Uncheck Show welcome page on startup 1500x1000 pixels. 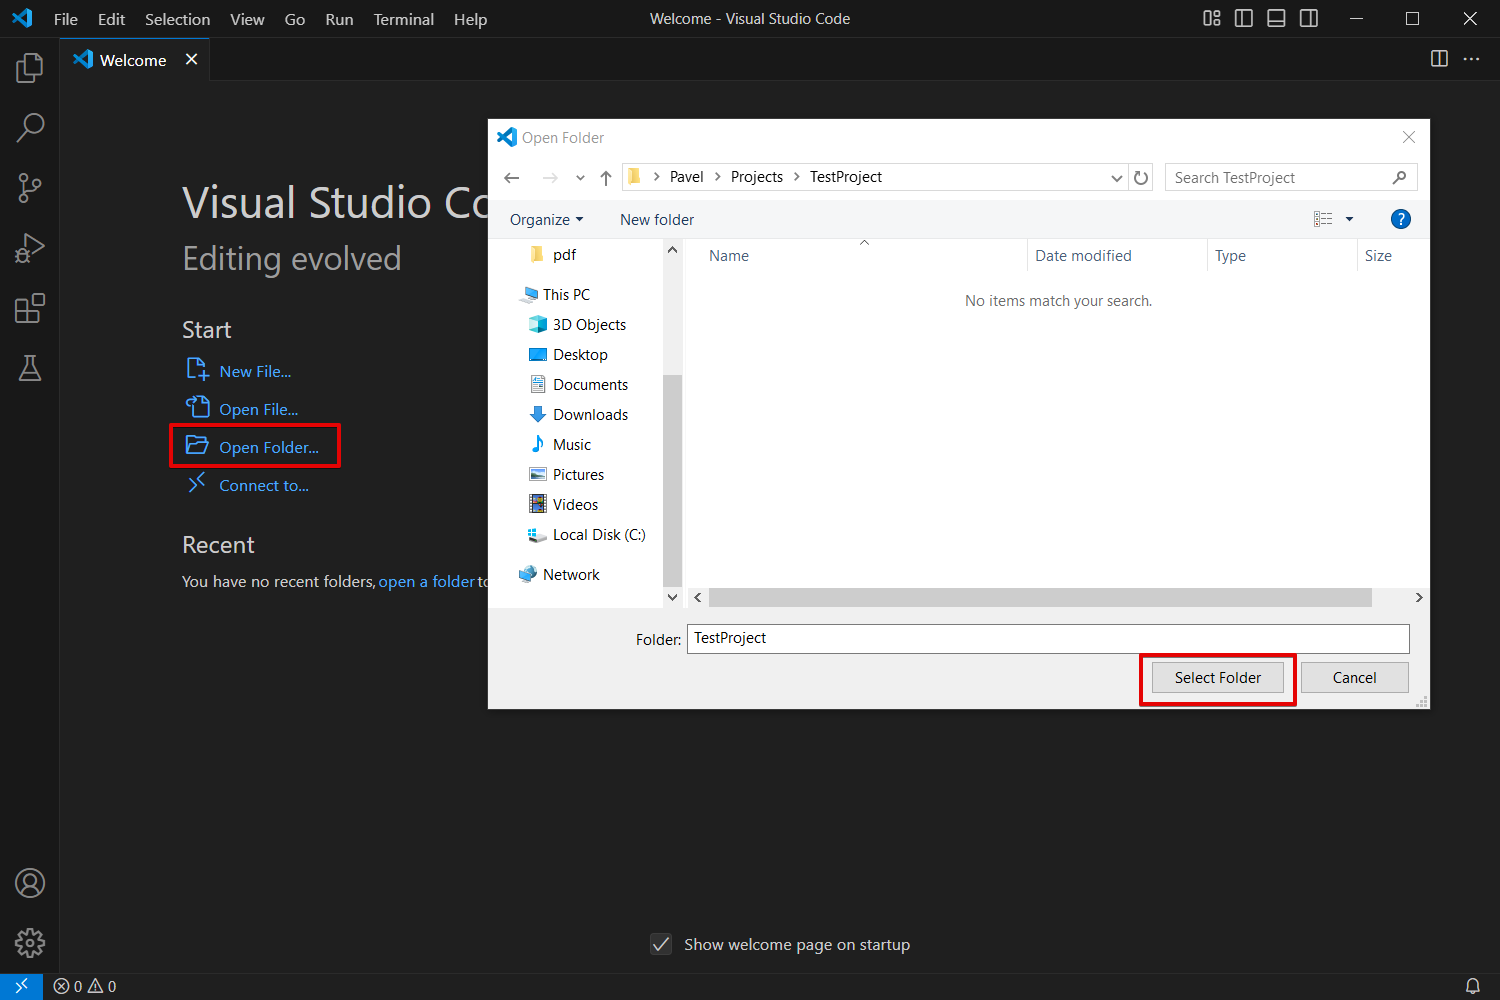661,943
